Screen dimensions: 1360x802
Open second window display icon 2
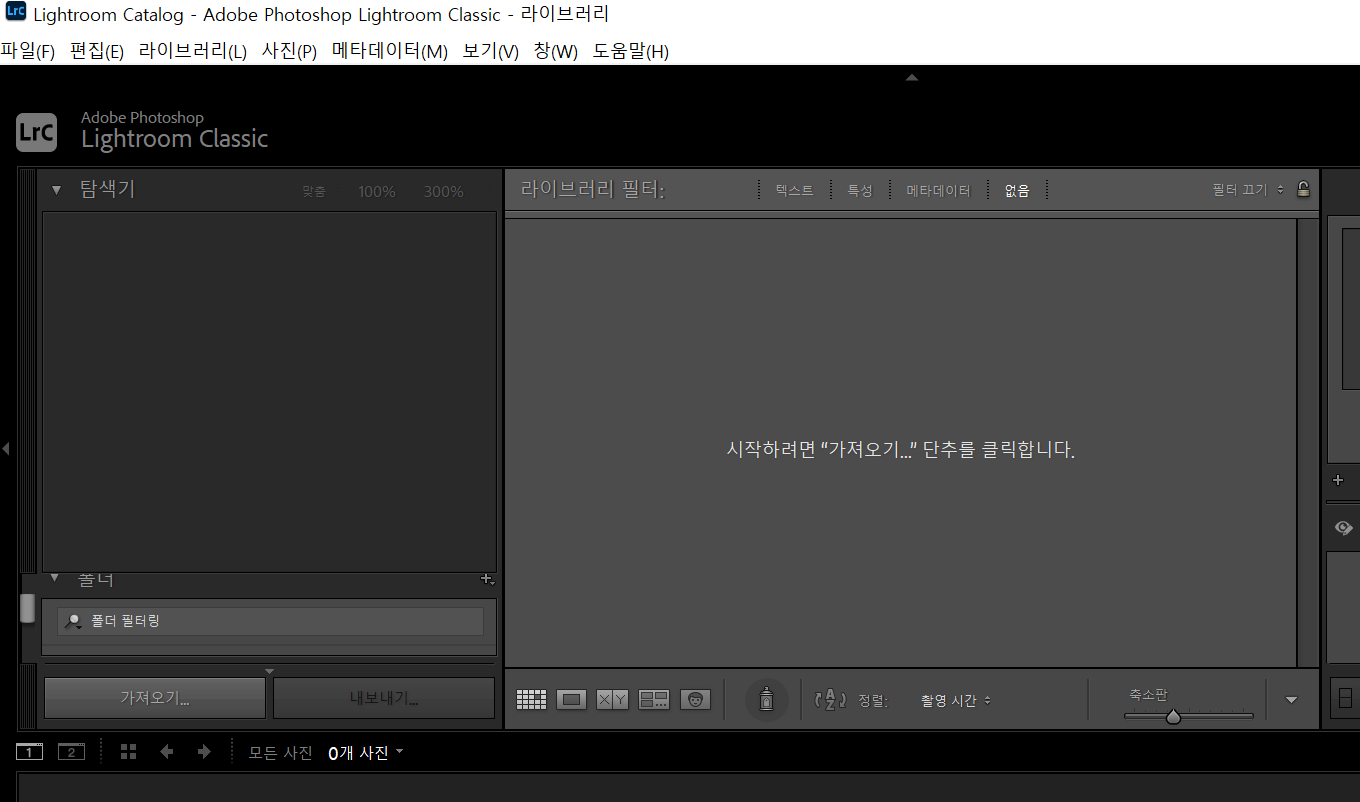[x=71, y=752]
